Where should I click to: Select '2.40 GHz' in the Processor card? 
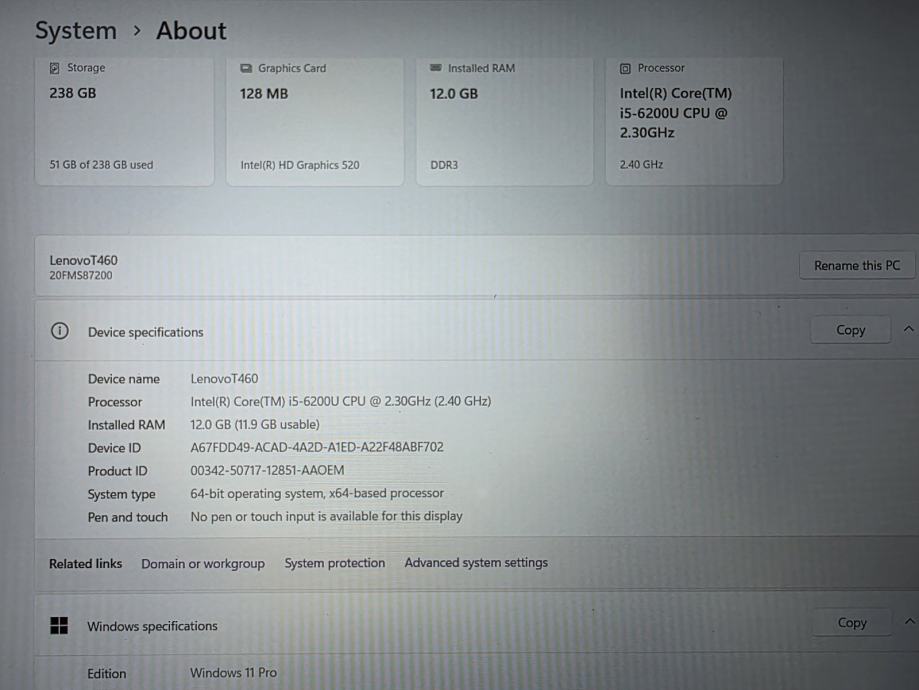pos(641,165)
